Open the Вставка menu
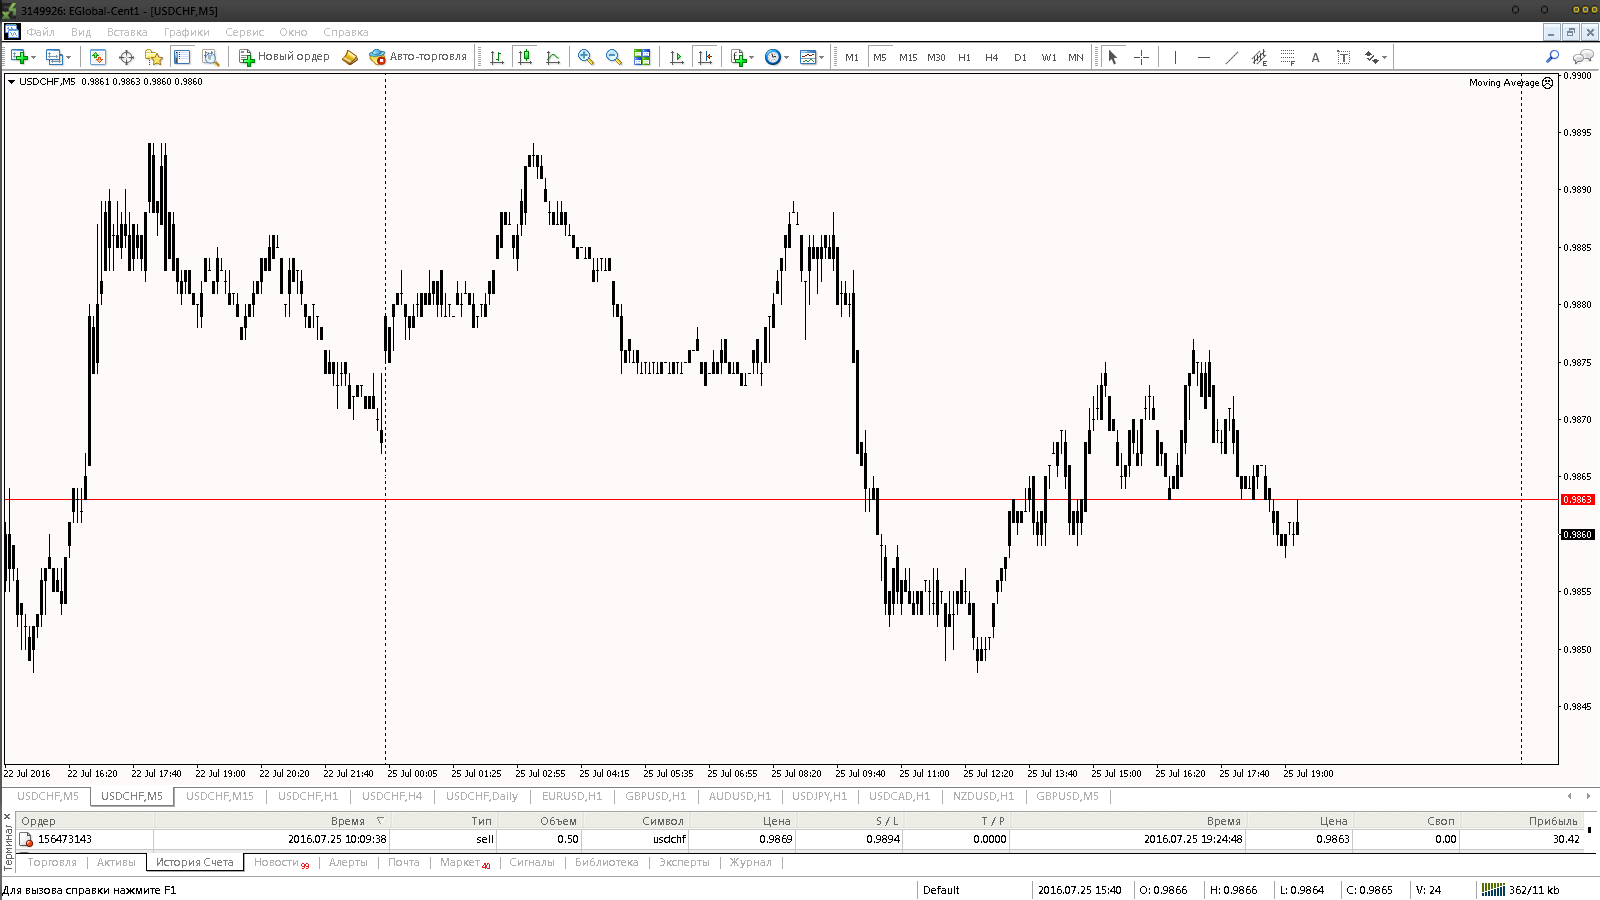 tap(127, 32)
